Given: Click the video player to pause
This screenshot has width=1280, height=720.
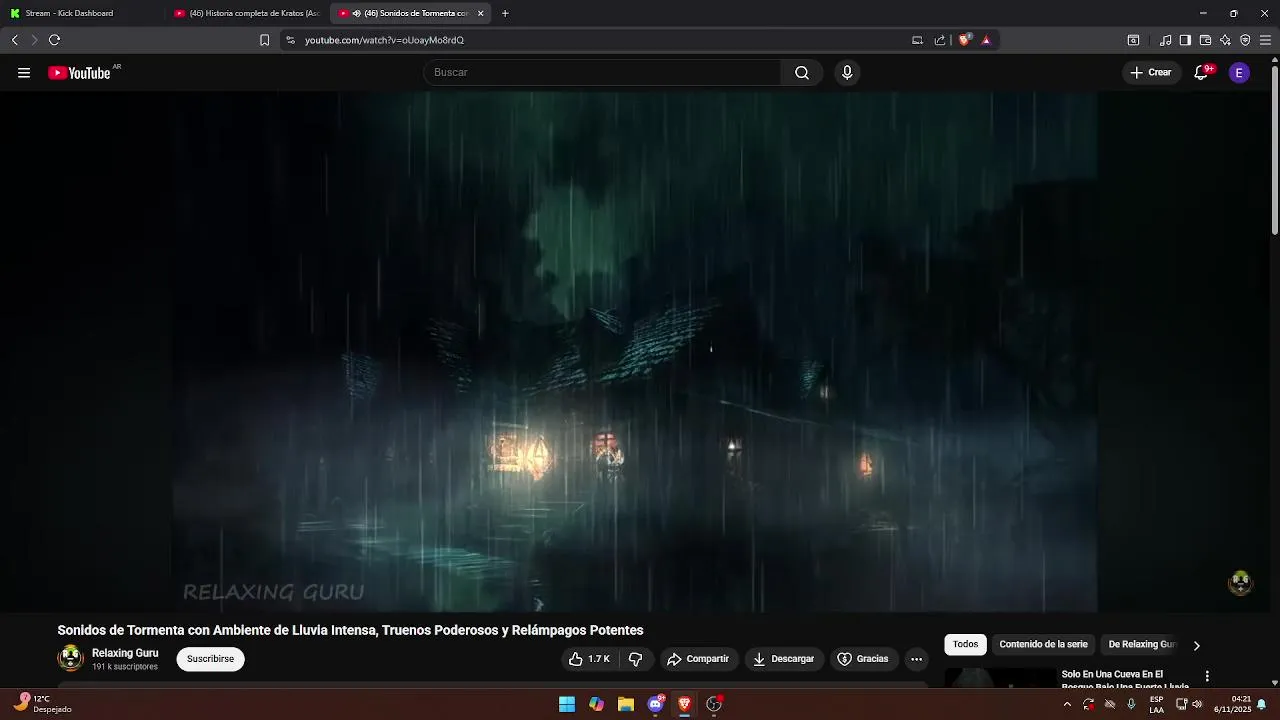Looking at the screenshot, I should 635,351.
